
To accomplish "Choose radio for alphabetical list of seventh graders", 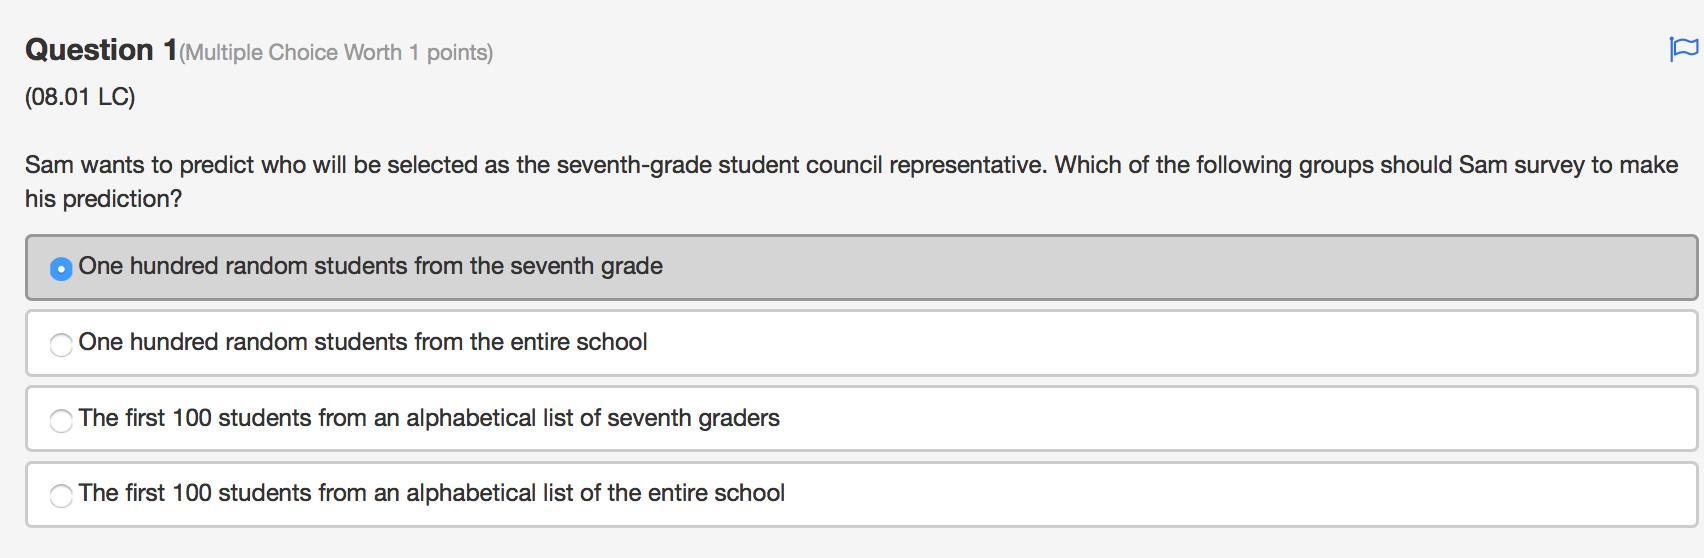I will click(61, 420).
